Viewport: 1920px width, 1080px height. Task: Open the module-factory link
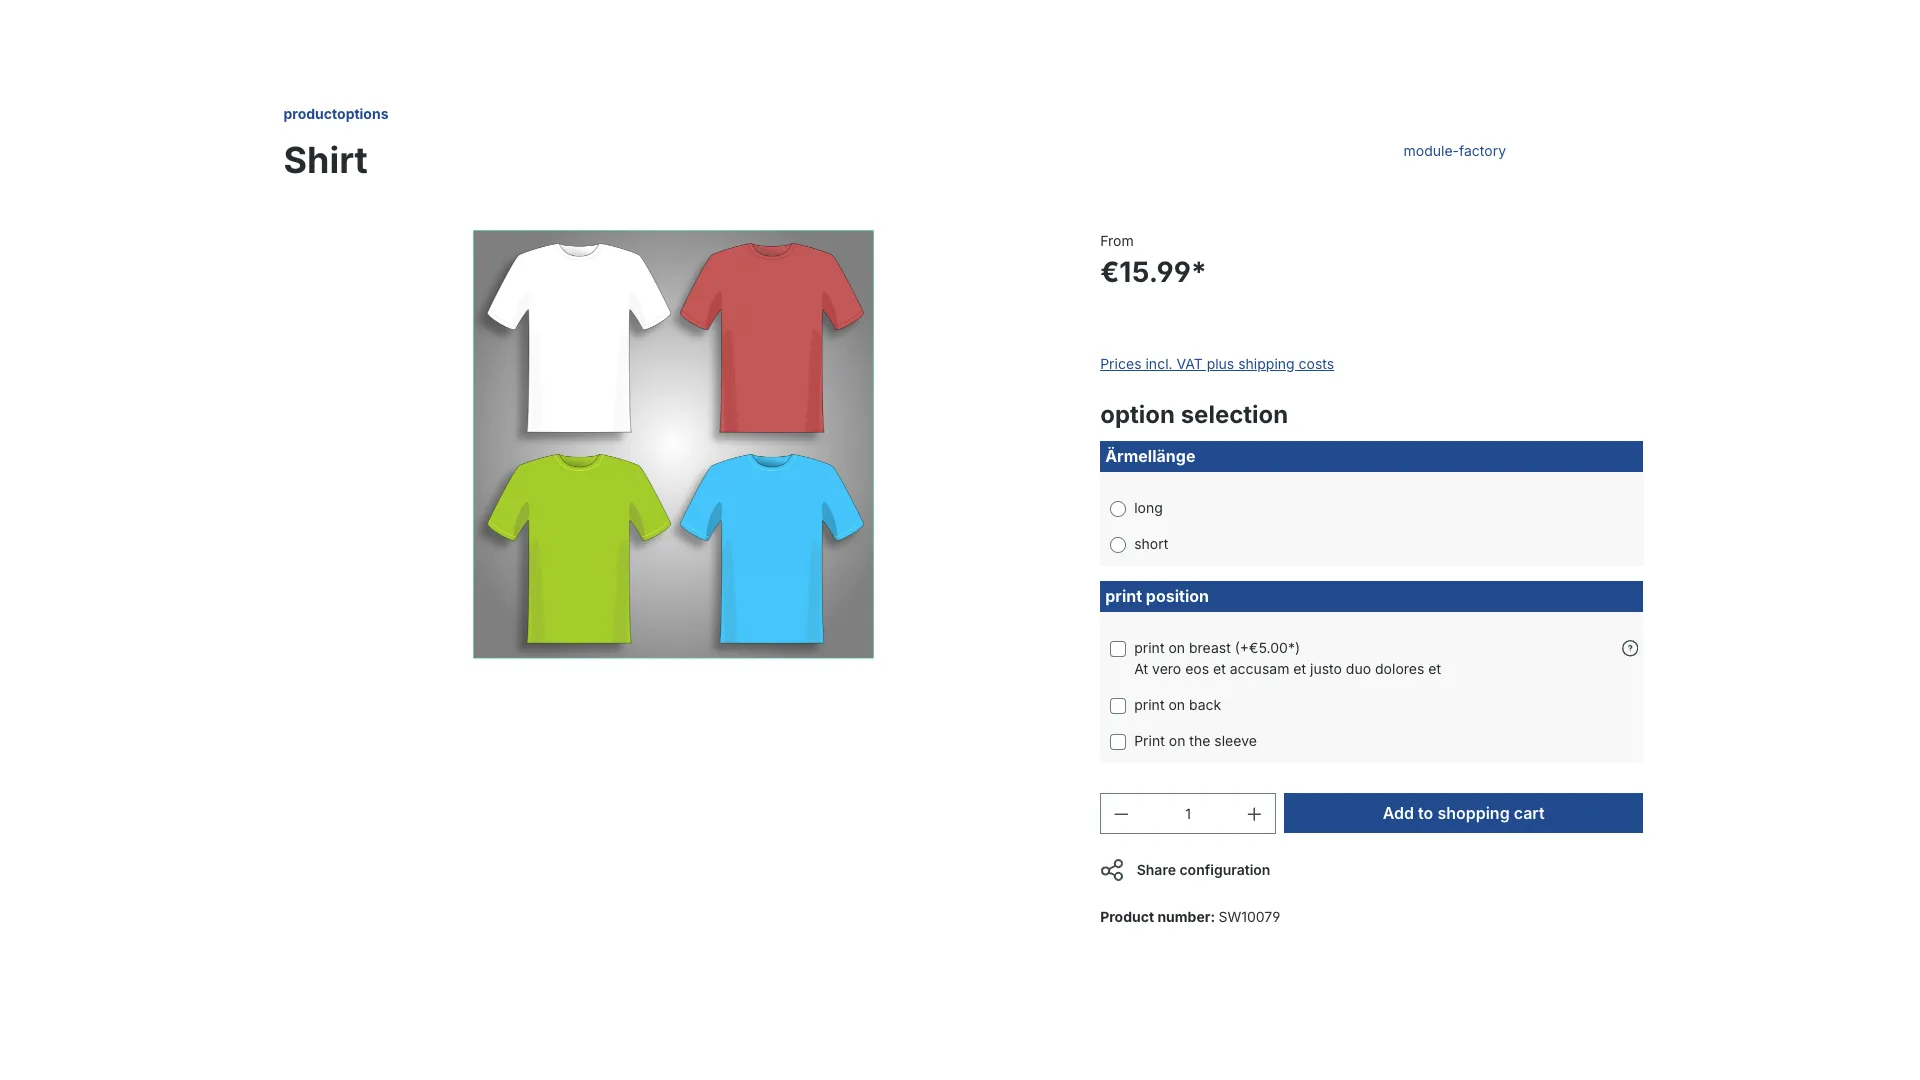pyautogui.click(x=1454, y=151)
